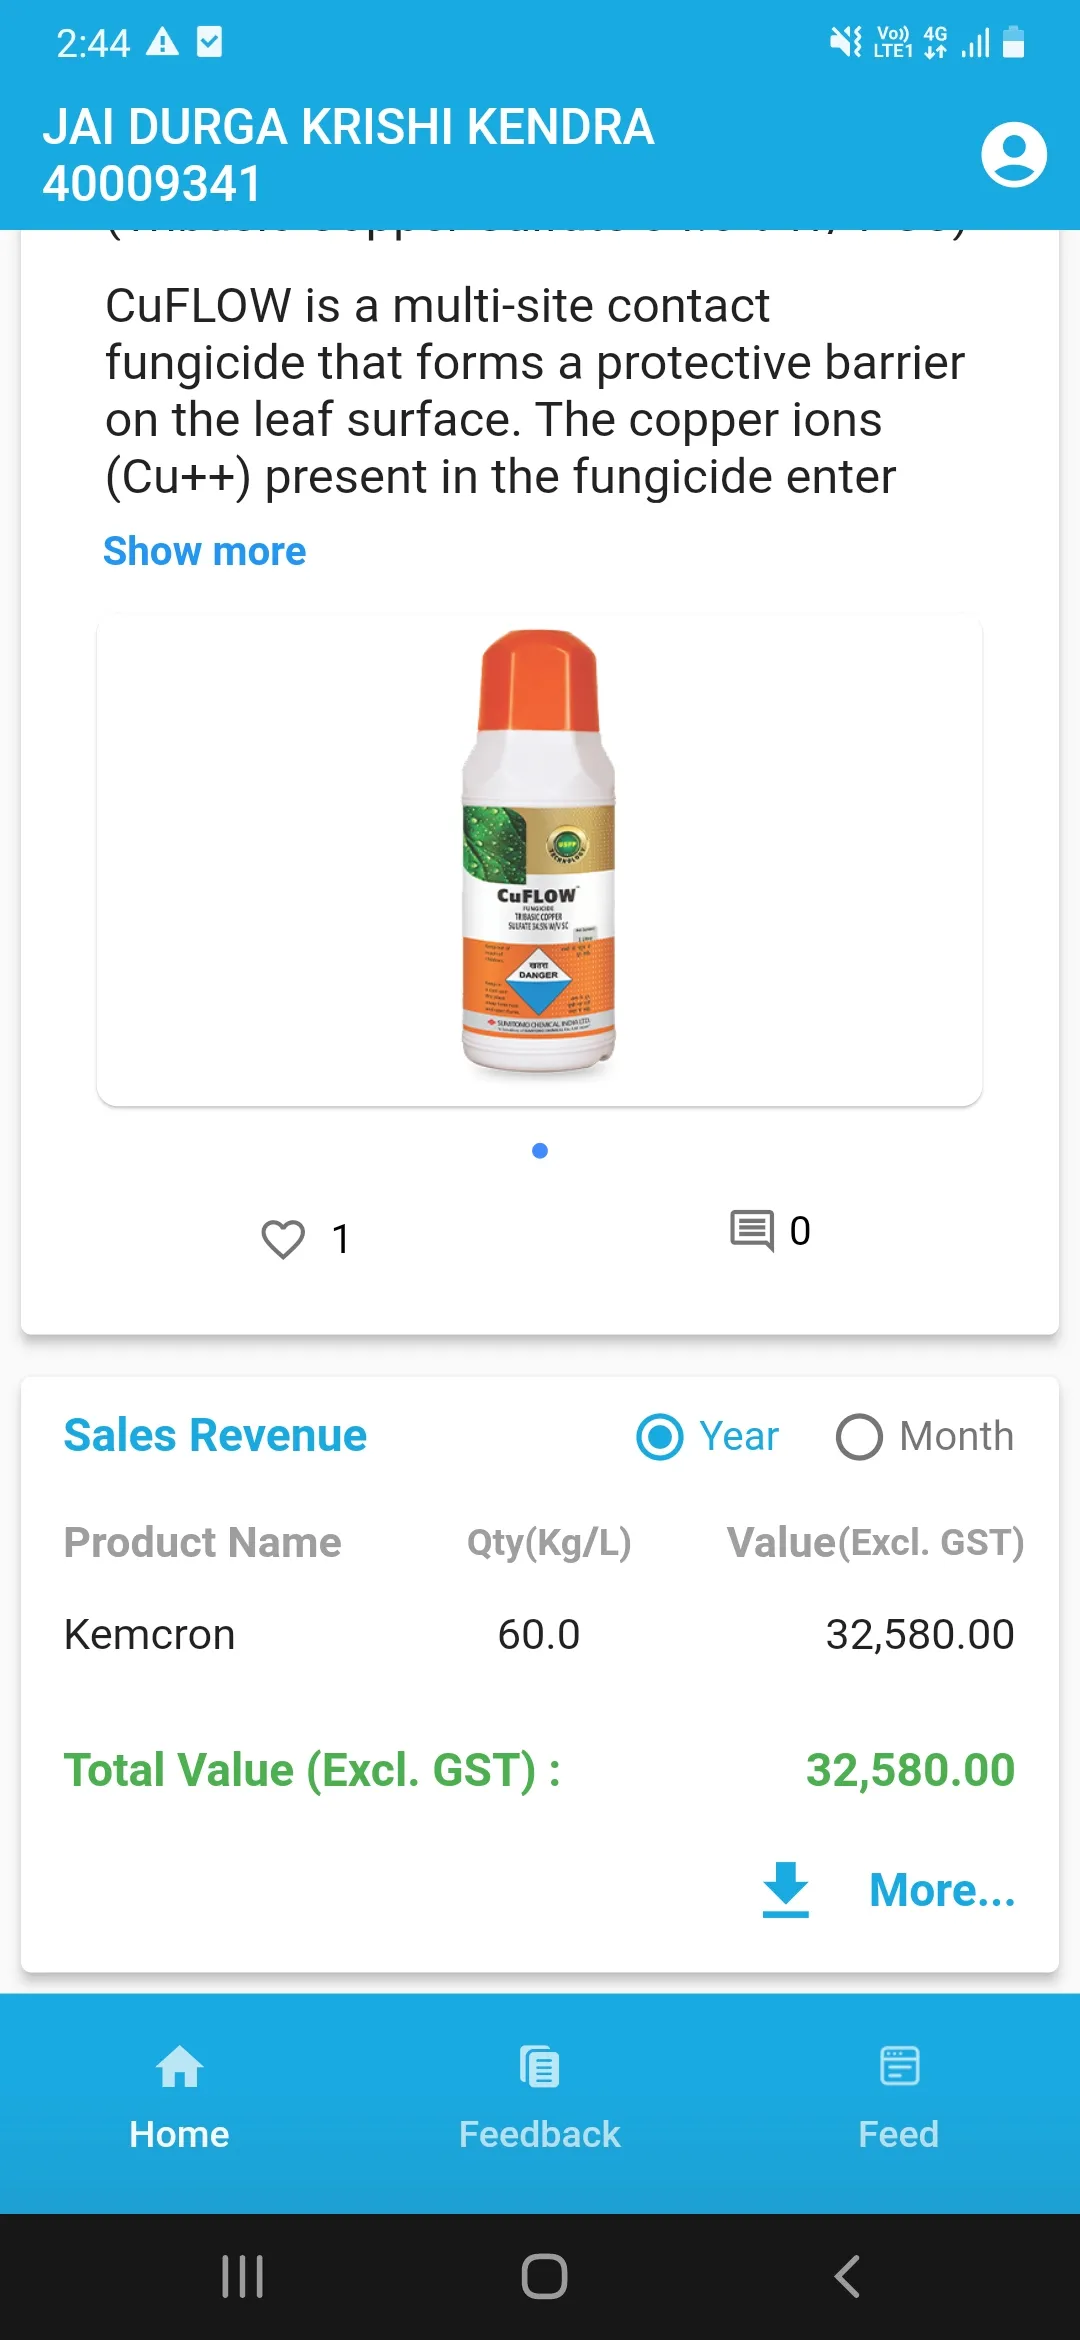
Task: Open the Feedback tab icon
Action: click(x=540, y=2066)
